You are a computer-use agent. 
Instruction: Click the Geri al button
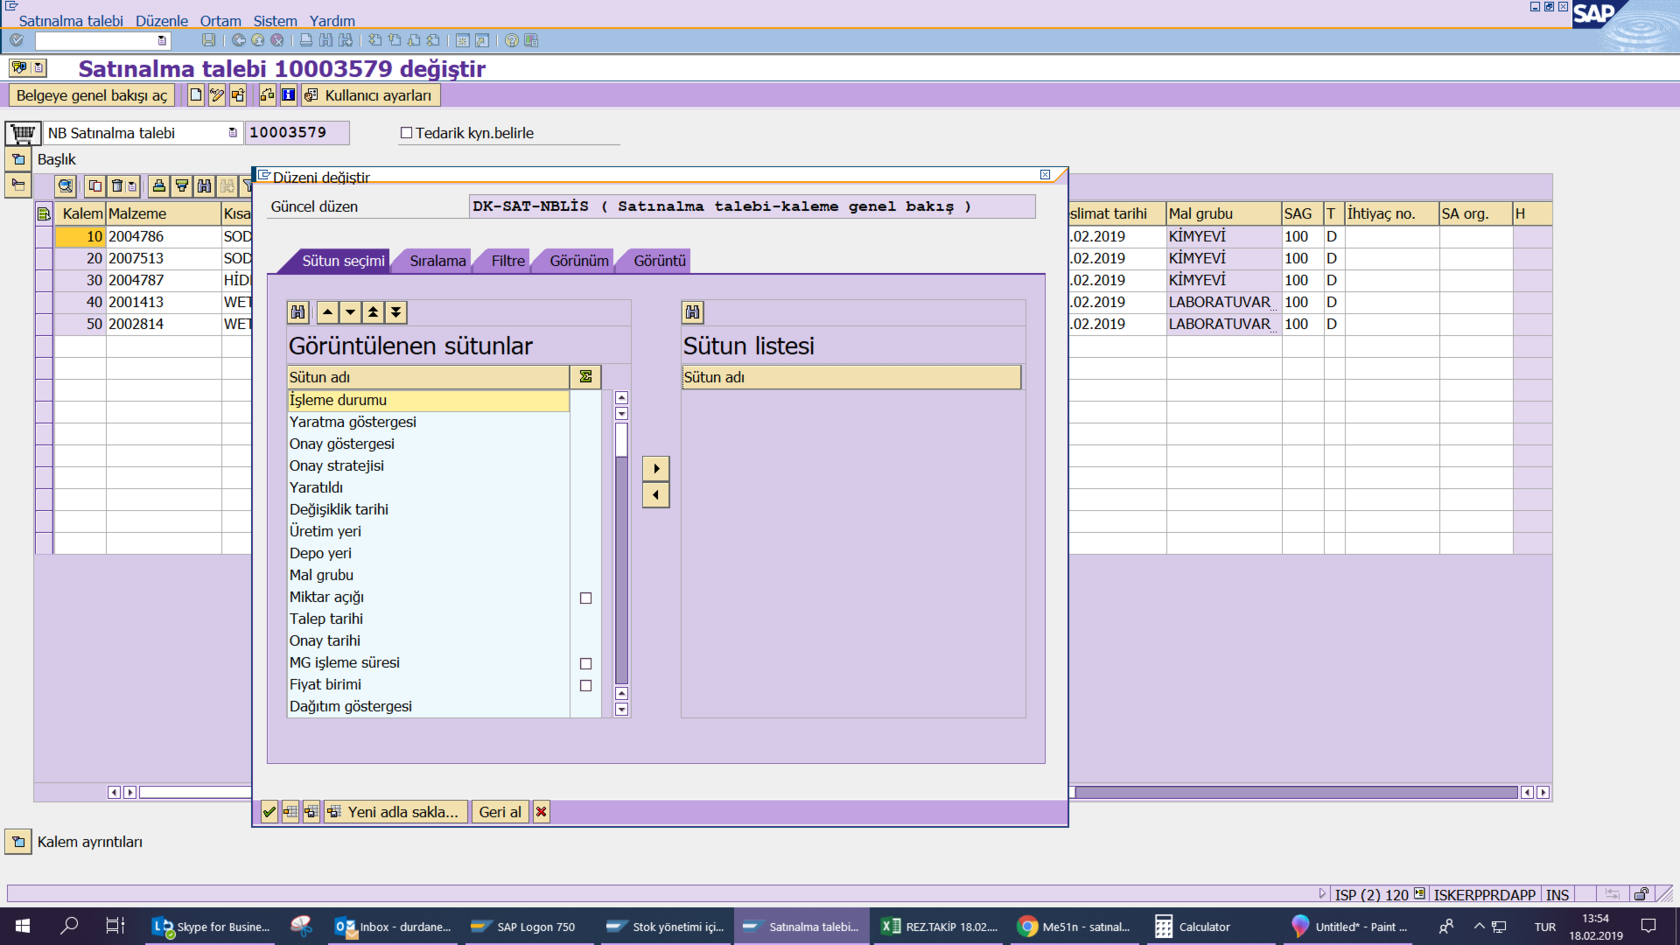500,812
